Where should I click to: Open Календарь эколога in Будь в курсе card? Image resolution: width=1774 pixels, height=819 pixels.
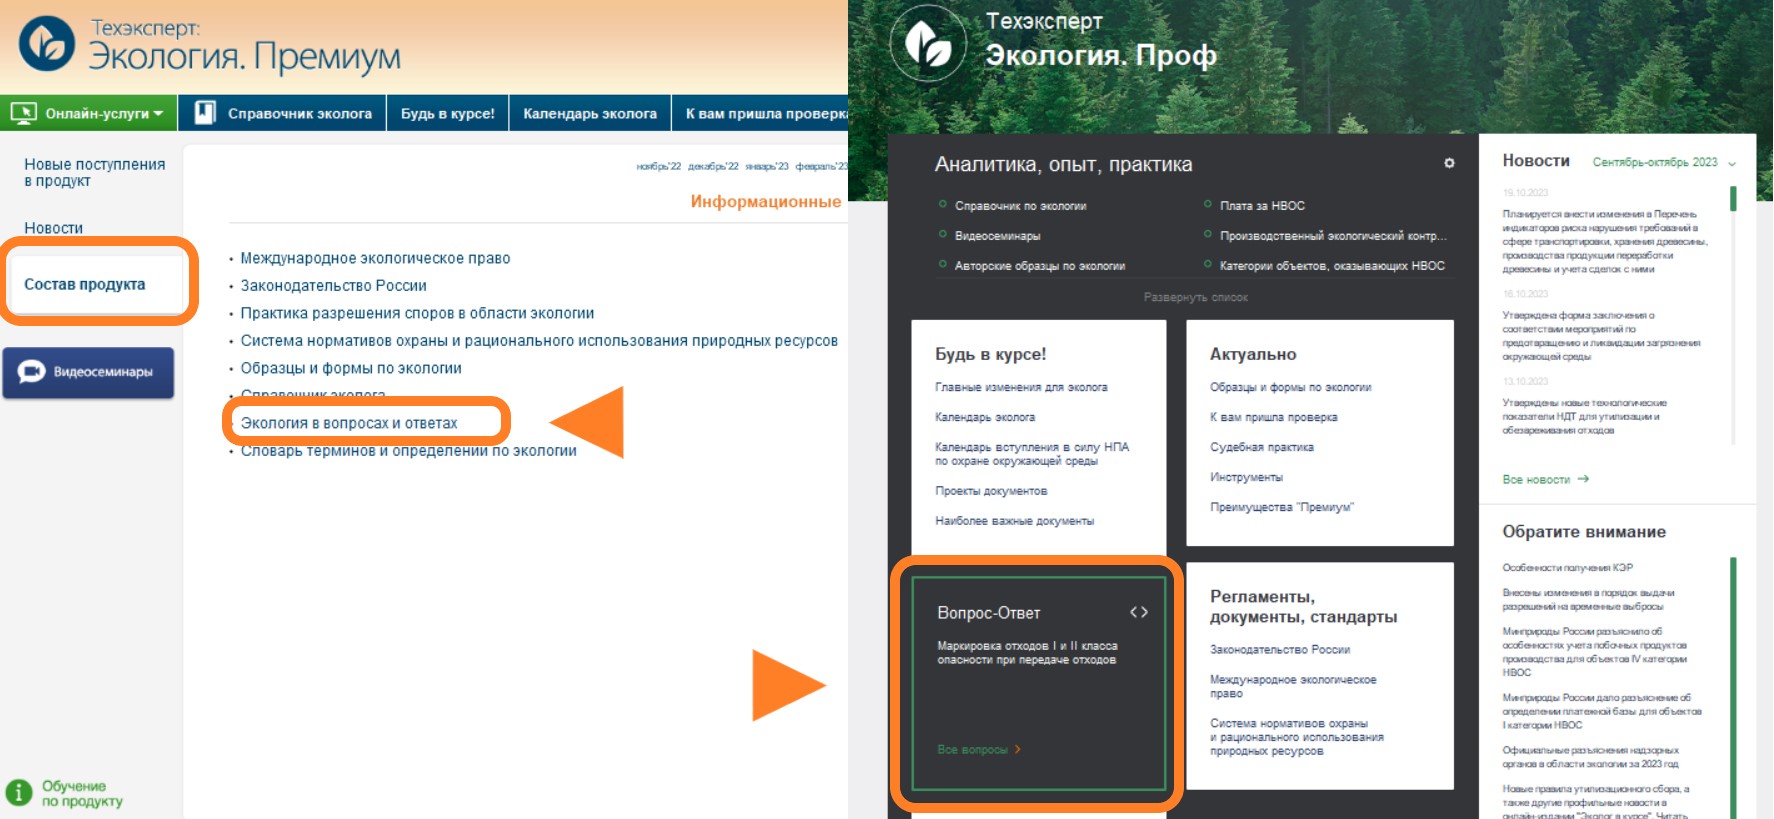[x=985, y=417]
